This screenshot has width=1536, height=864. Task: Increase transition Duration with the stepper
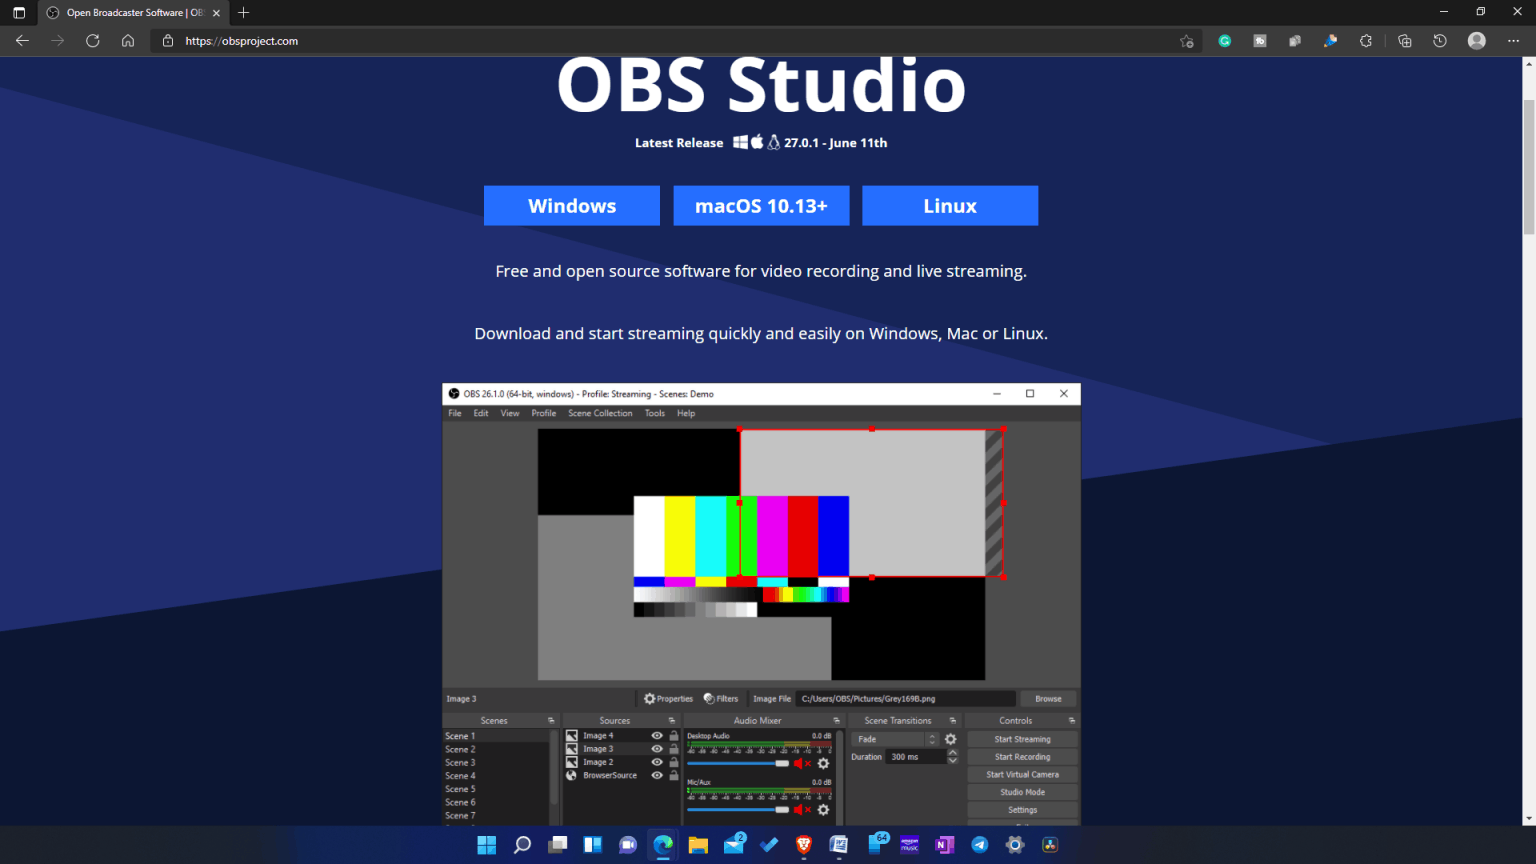[952, 753]
